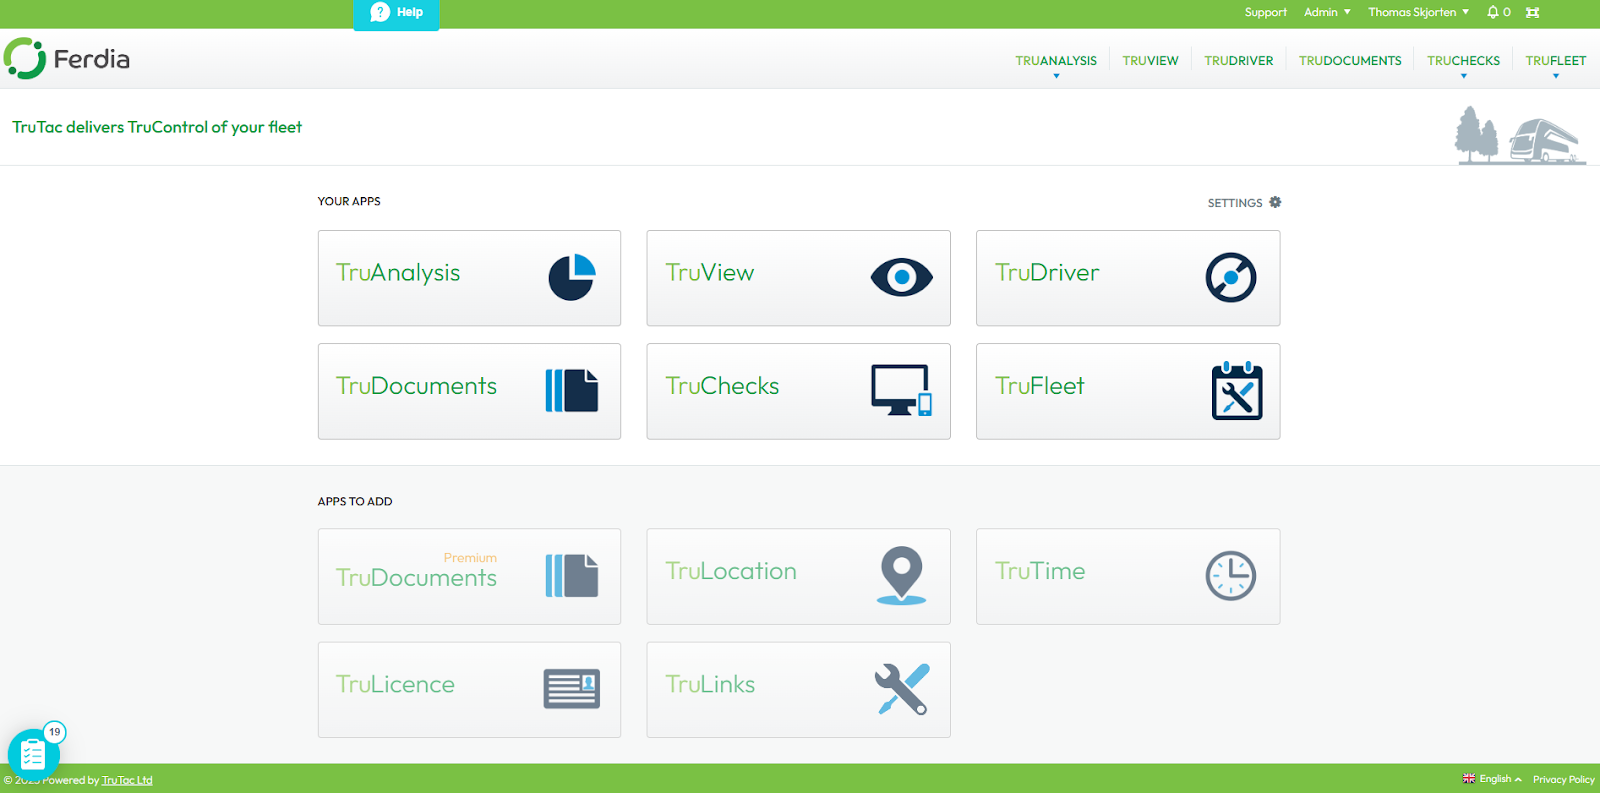Open TRUVIEW in the top navigation

pos(1150,61)
